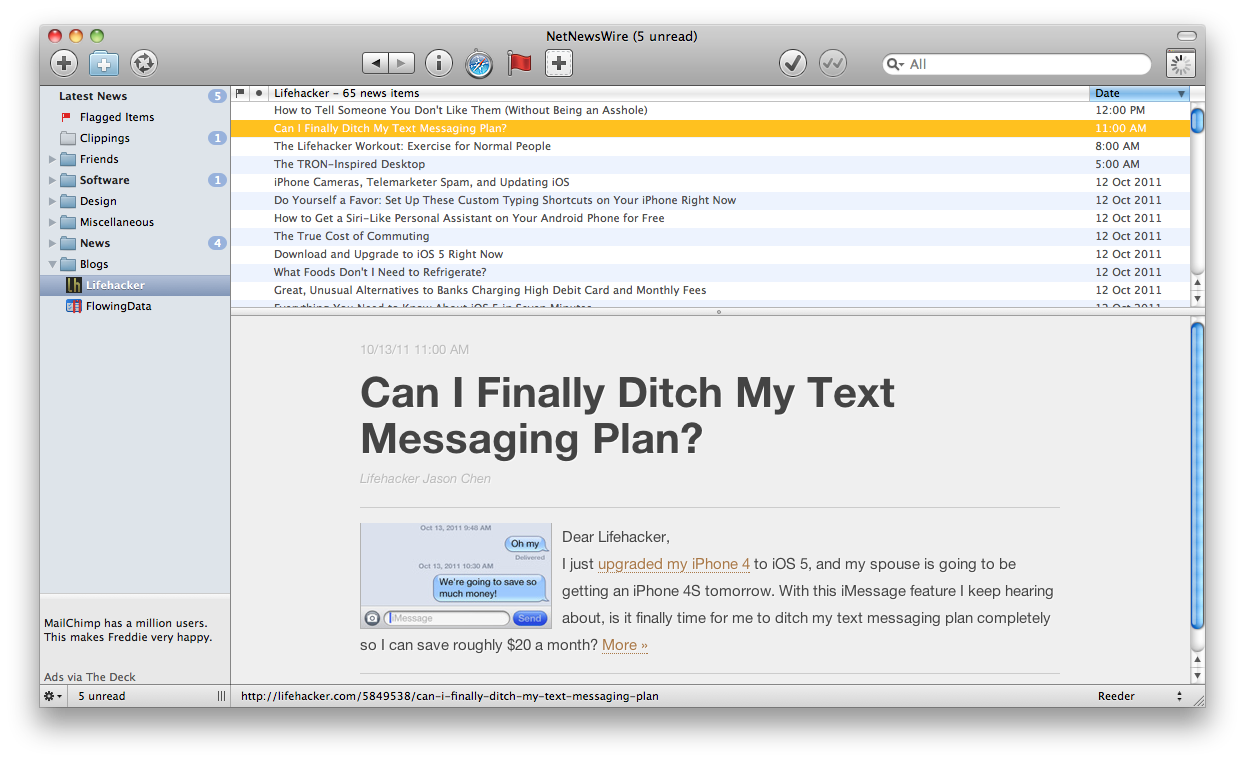Select the News folder label
The height and width of the screenshot is (762, 1245).
(95, 243)
